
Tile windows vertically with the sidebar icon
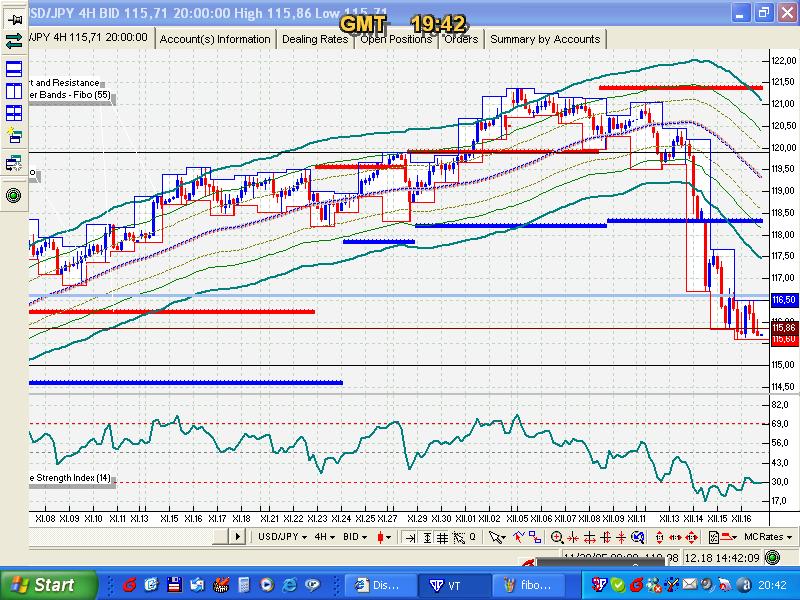(x=14, y=91)
